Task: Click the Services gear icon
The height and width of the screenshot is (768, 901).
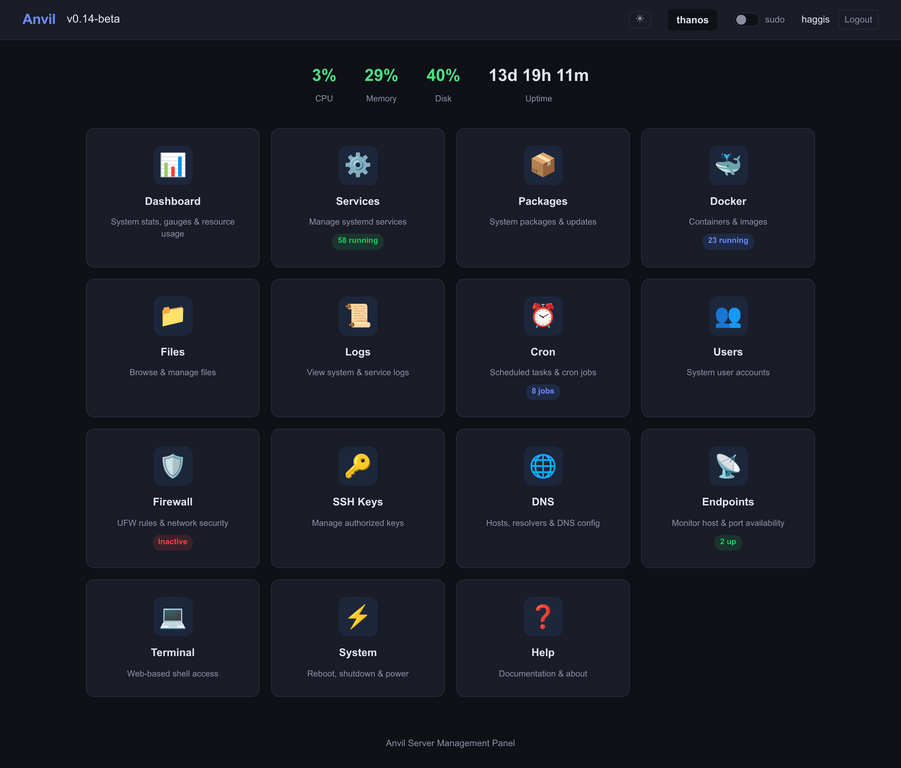Action: (x=357, y=165)
